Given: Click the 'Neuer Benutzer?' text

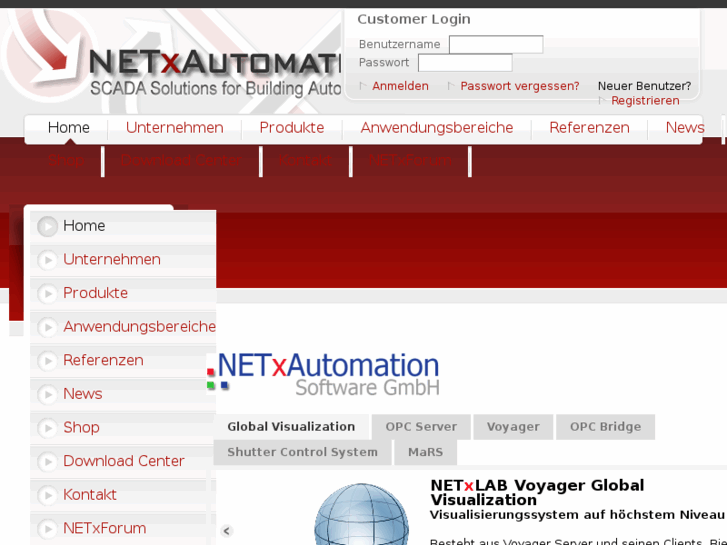Looking at the screenshot, I should pyautogui.click(x=644, y=86).
